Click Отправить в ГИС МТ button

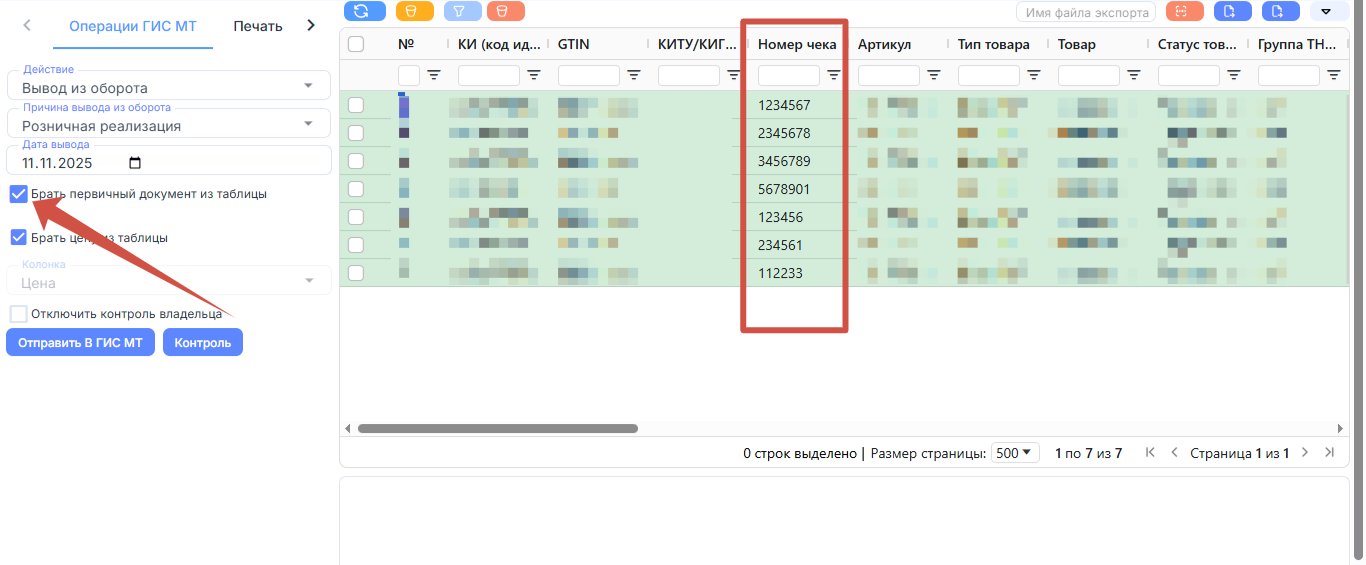click(x=80, y=342)
